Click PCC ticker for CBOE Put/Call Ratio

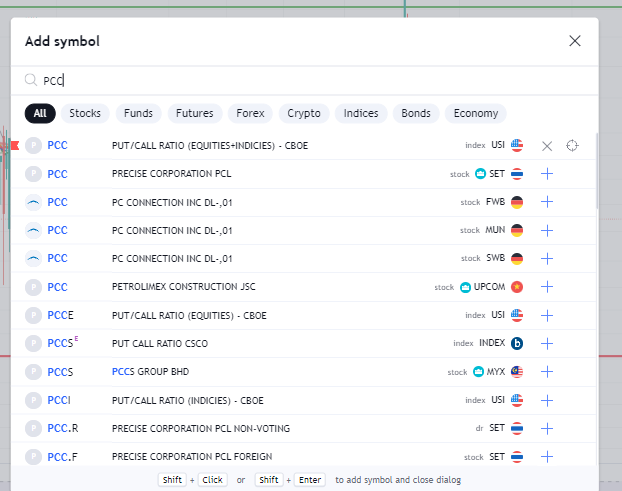point(58,146)
